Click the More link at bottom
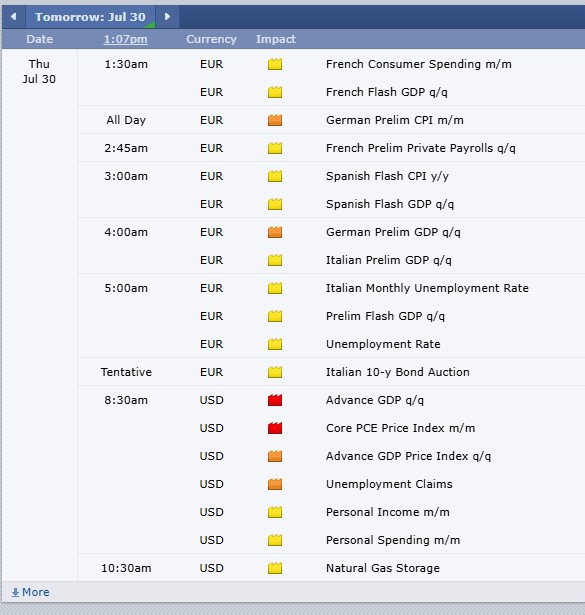This screenshot has height=615, width=585. point(31,592)
